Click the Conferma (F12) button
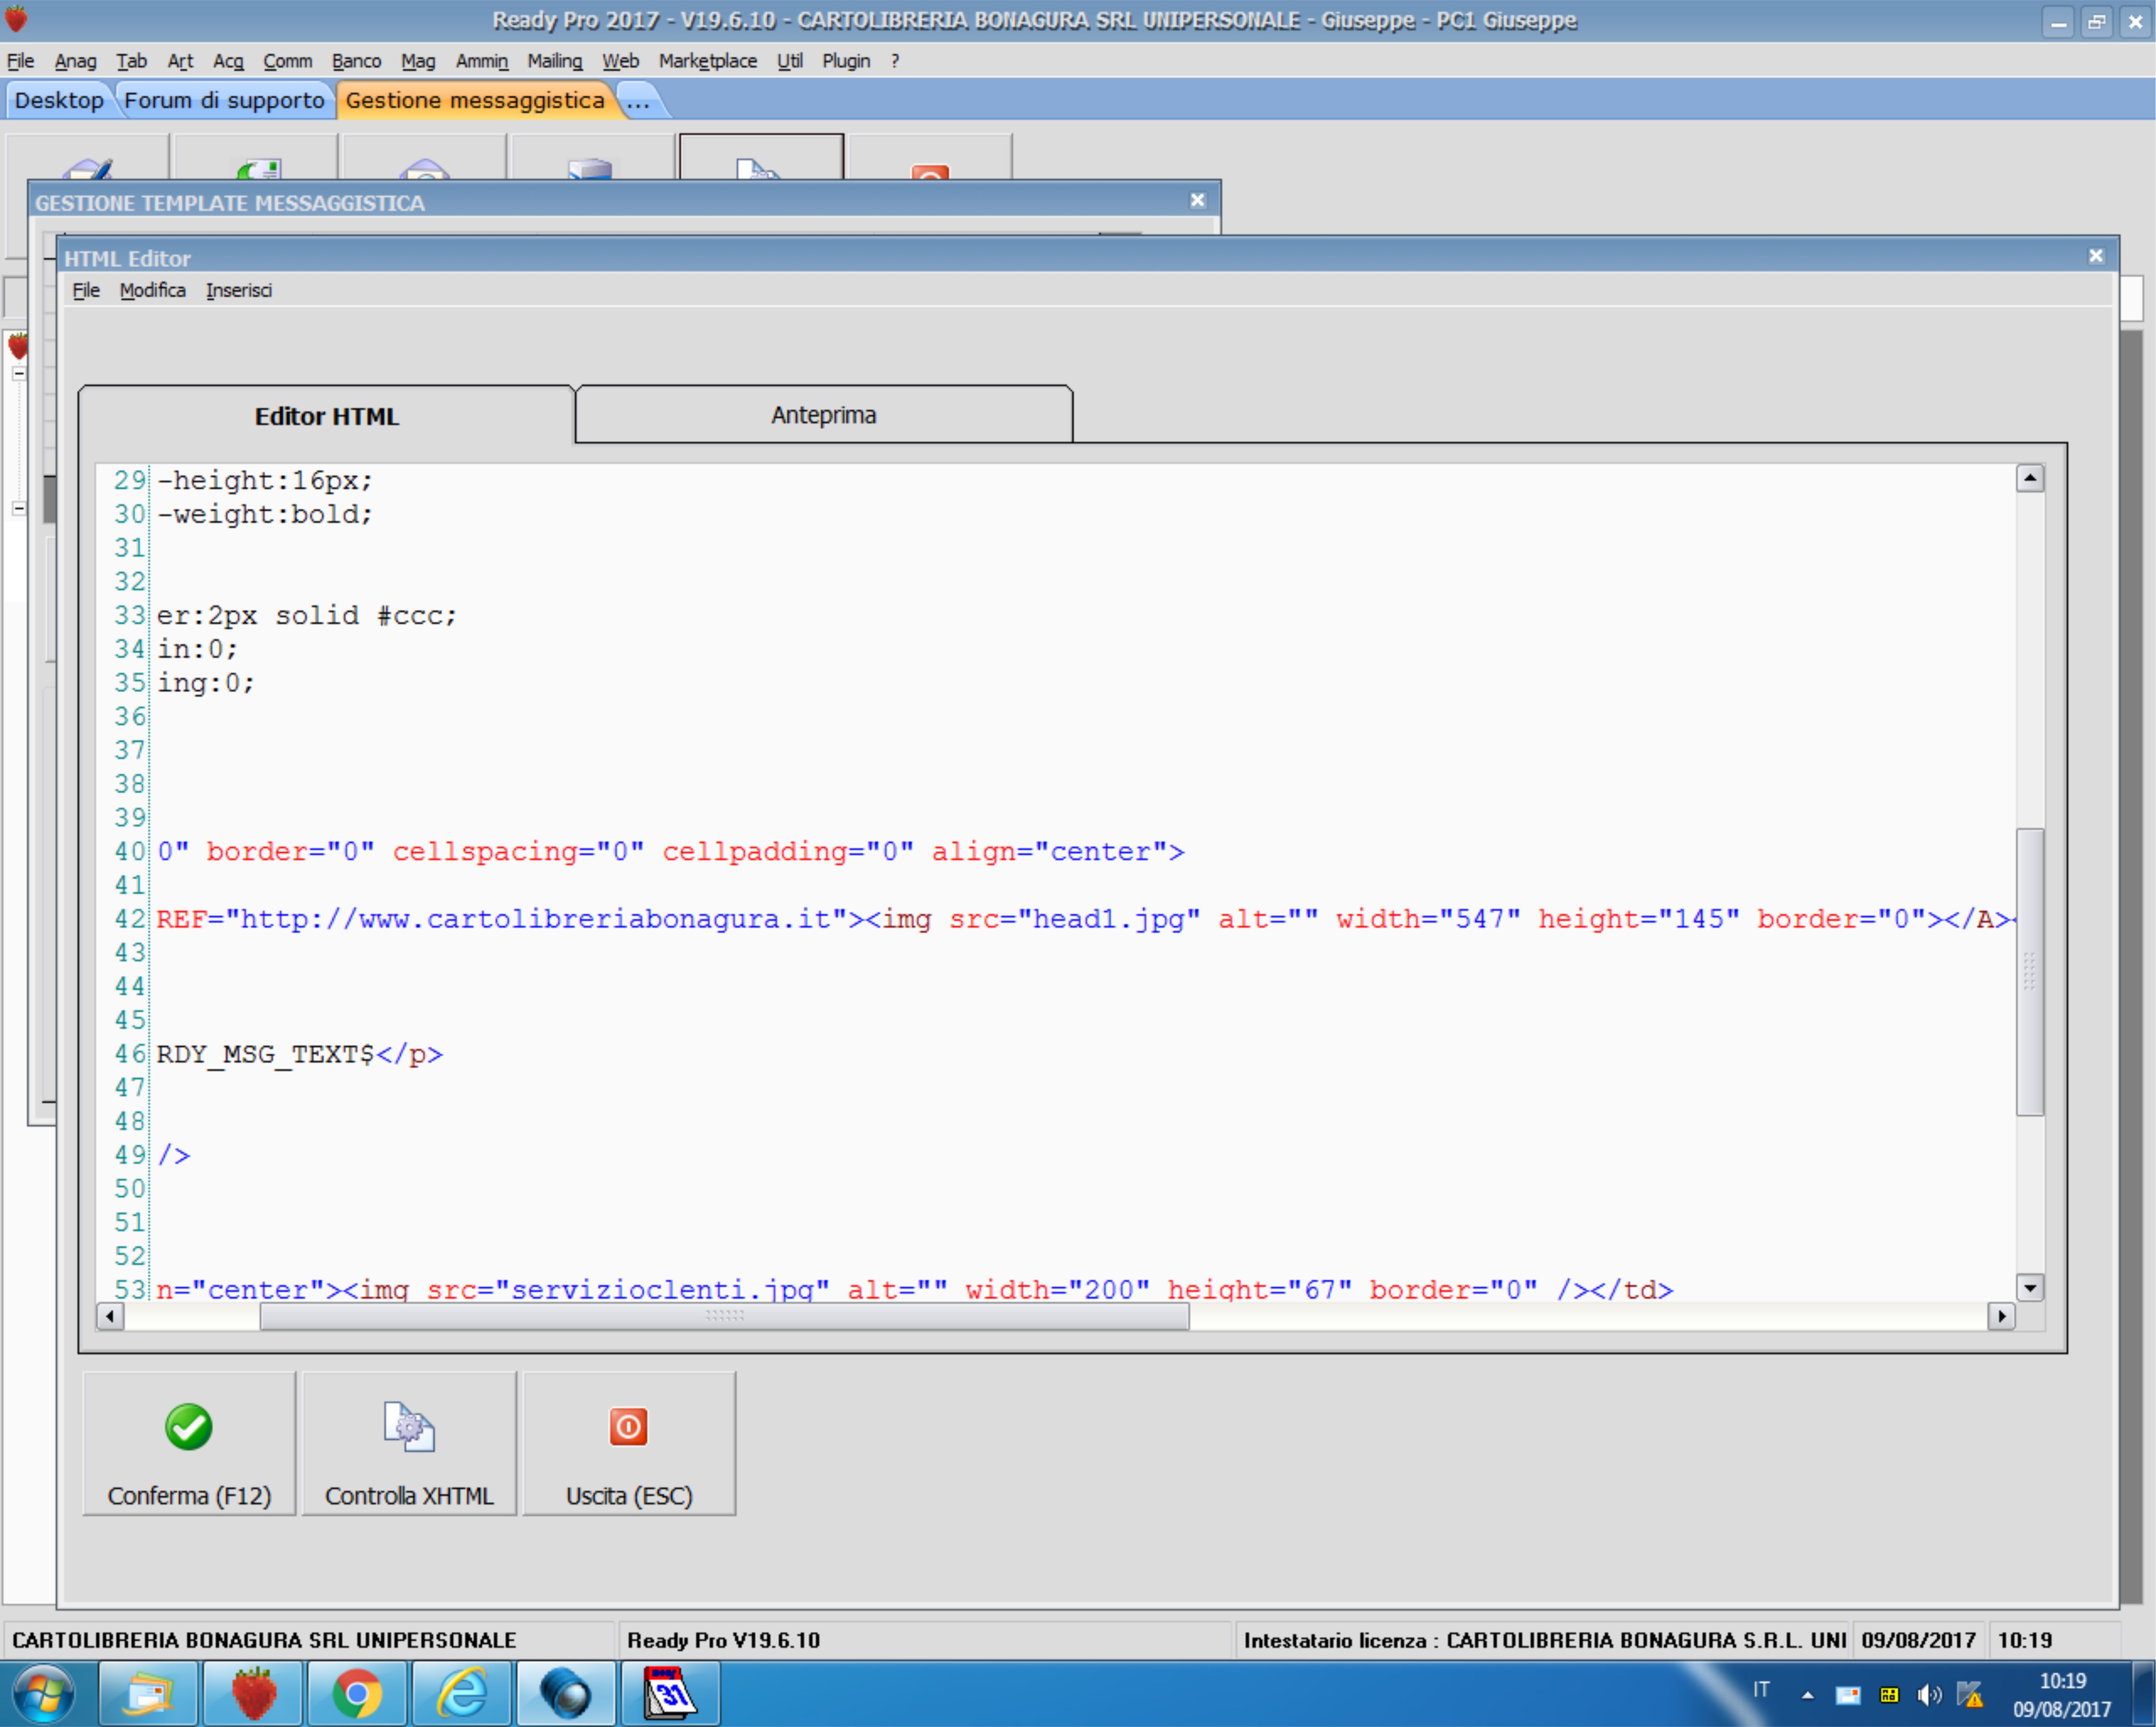The width and height of the screenshot is (2156, 1727). pos(189,1443)
